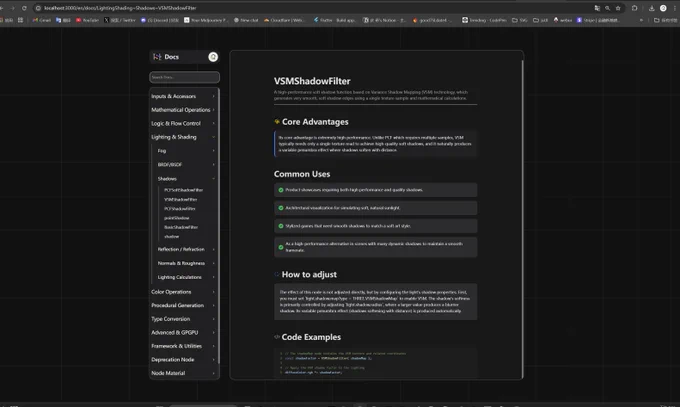
Task: Open the Cloudflare bookmark
Action: click(285, 20)
